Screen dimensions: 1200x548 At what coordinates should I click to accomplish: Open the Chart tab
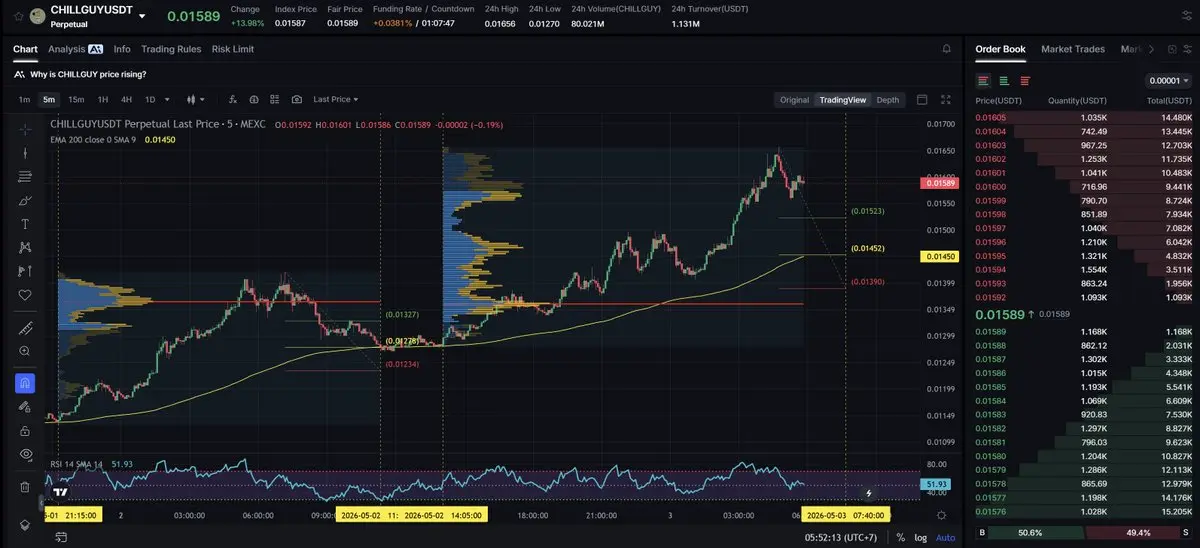pyautogui.click(x=25, y=49)
